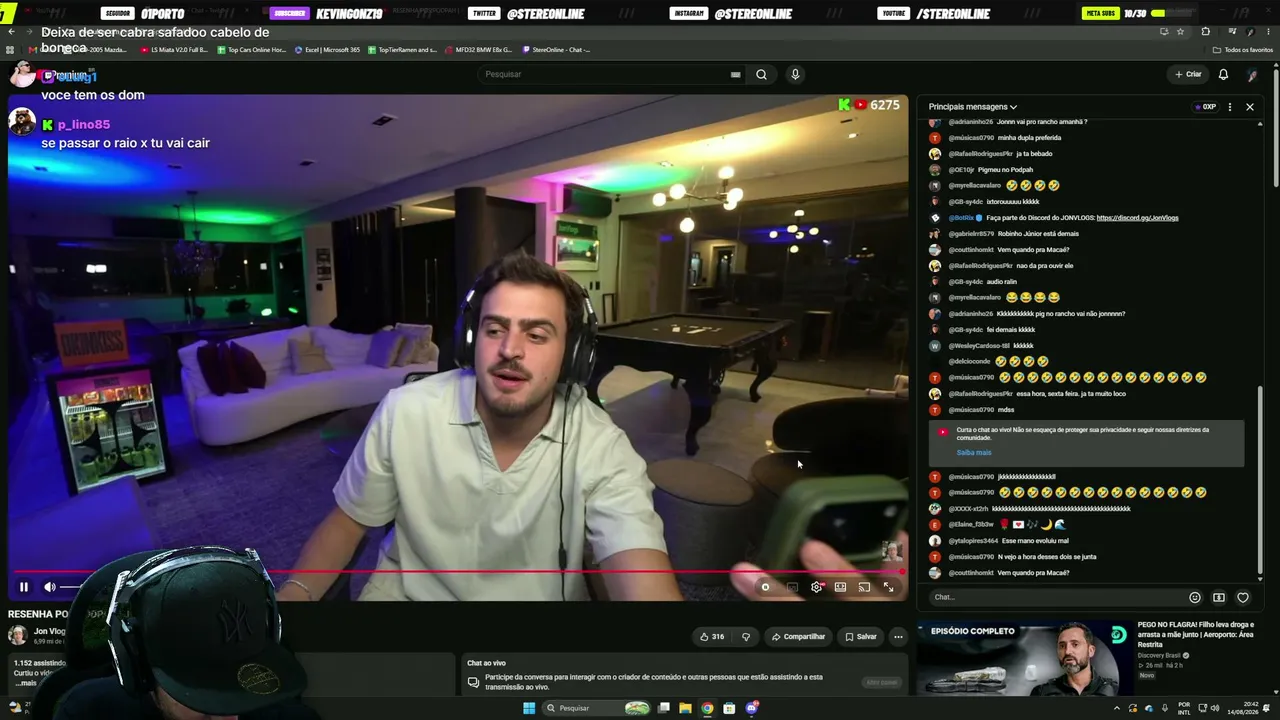
Task: Toggle the autoplay switch in player
Action: [765, 587]
